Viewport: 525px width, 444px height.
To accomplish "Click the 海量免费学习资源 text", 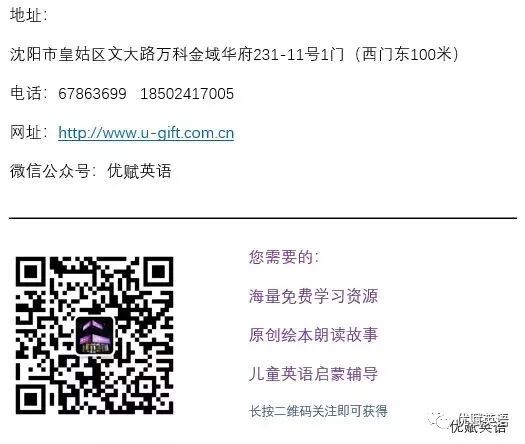I will coord(313,296).
